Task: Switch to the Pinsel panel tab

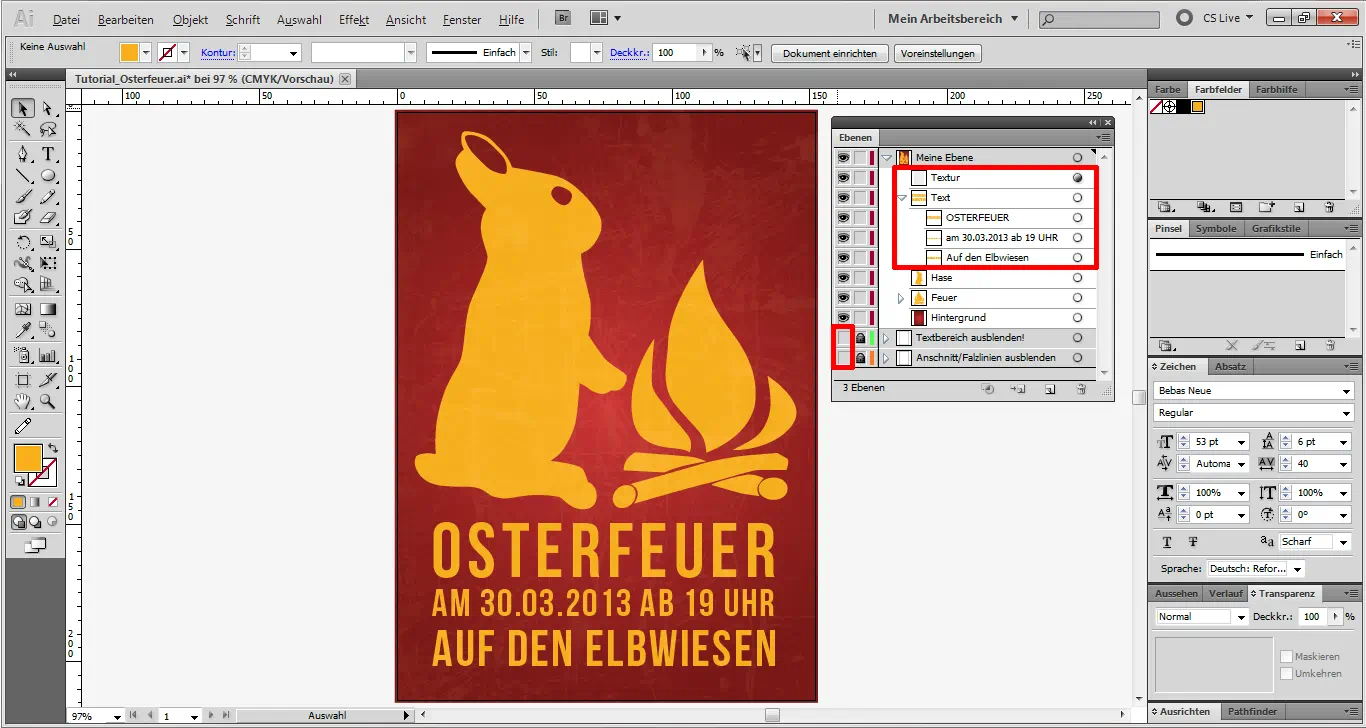Action: pos(1167,228)
